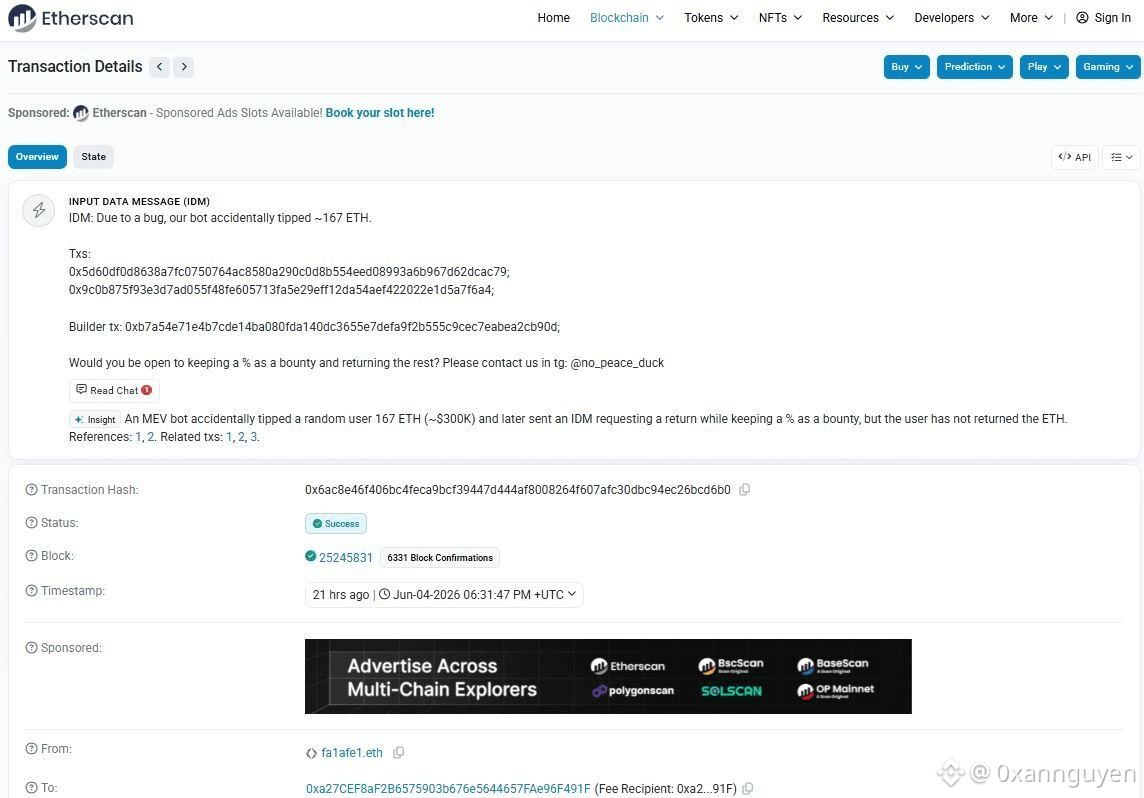Click help icon next to To
1144x798 pixels.
click(x=31, y=788)
